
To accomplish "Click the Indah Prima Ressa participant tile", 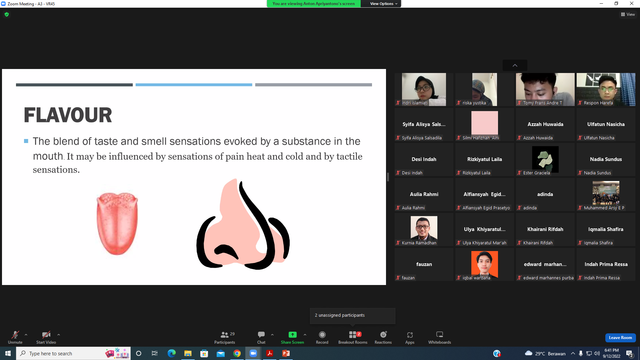I will 606,264.
